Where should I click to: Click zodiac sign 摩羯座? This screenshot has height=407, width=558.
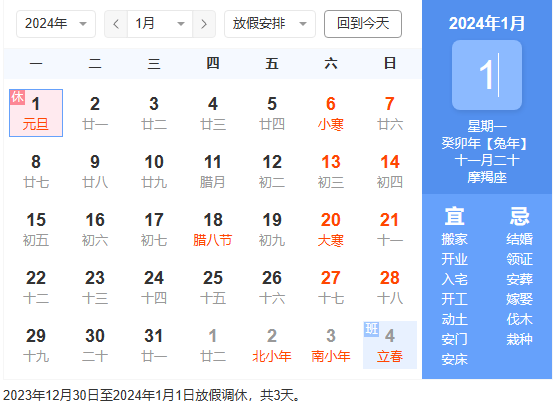coord(487,178)
